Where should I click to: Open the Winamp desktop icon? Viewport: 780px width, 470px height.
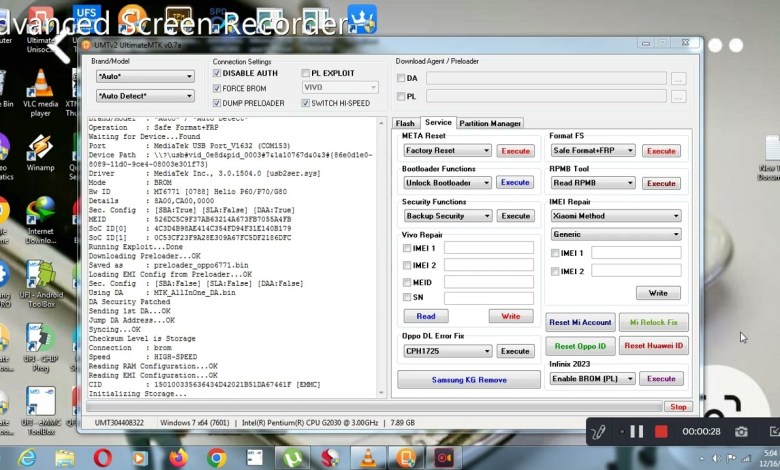(40, 150)
